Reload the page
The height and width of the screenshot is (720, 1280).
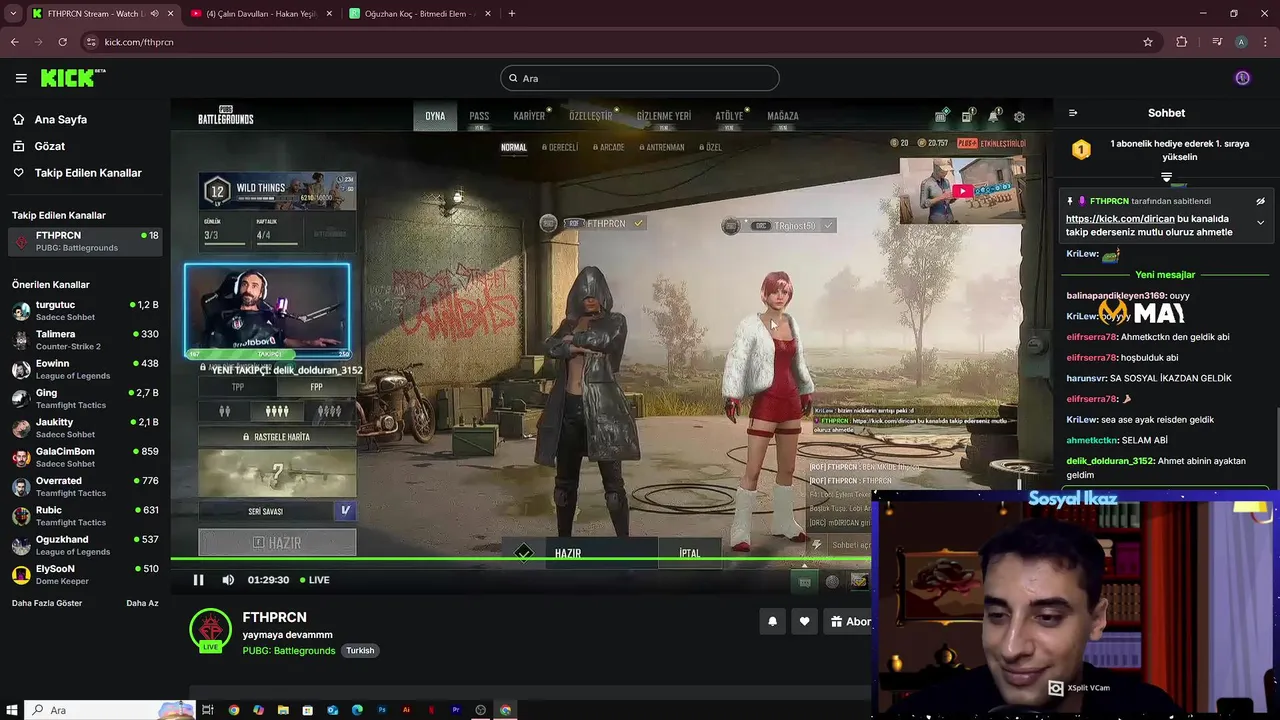pos(62,42)
